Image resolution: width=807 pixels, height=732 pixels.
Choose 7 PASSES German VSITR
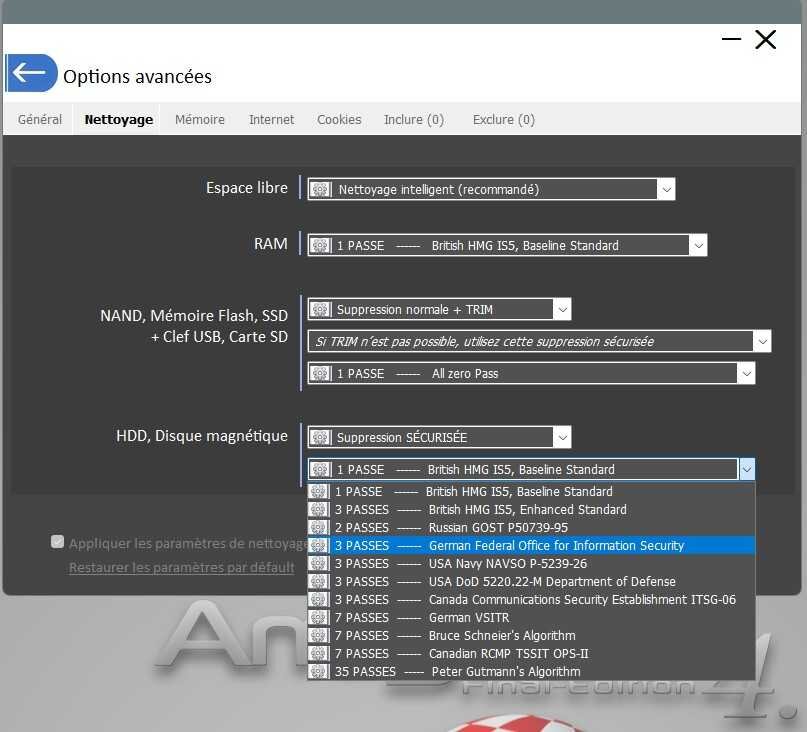[531, 618]
